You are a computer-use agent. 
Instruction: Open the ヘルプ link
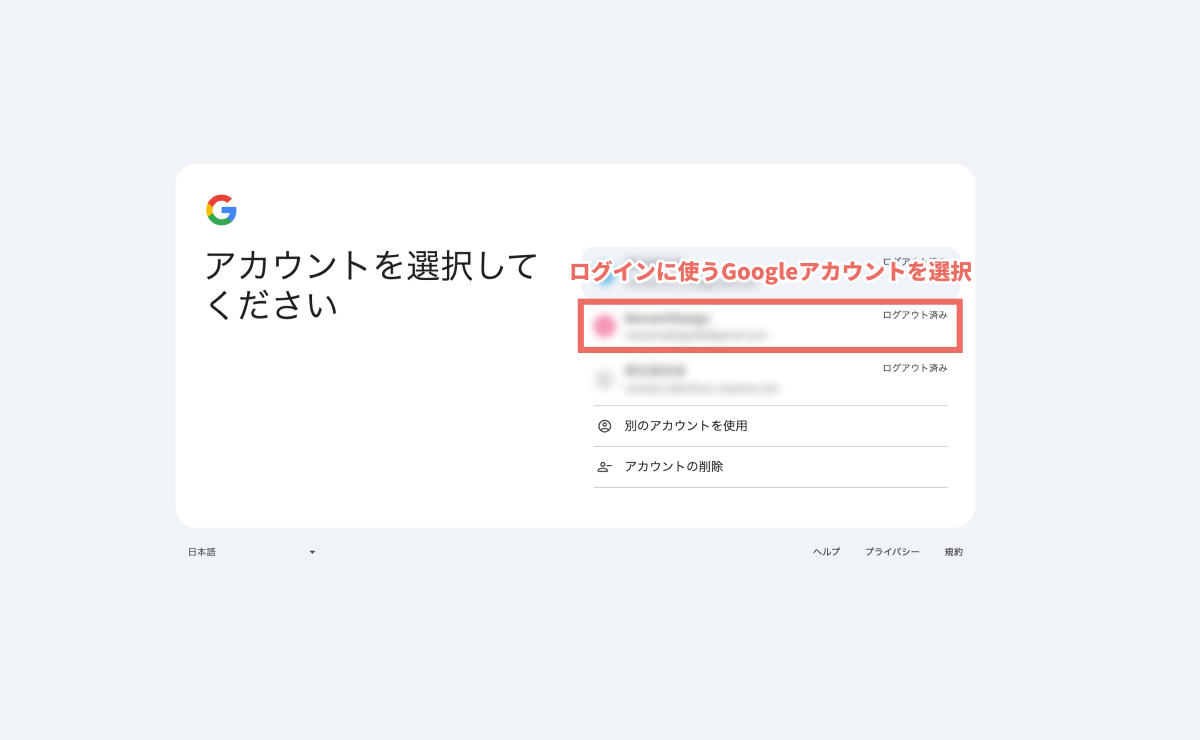click(x=826, y=552)
